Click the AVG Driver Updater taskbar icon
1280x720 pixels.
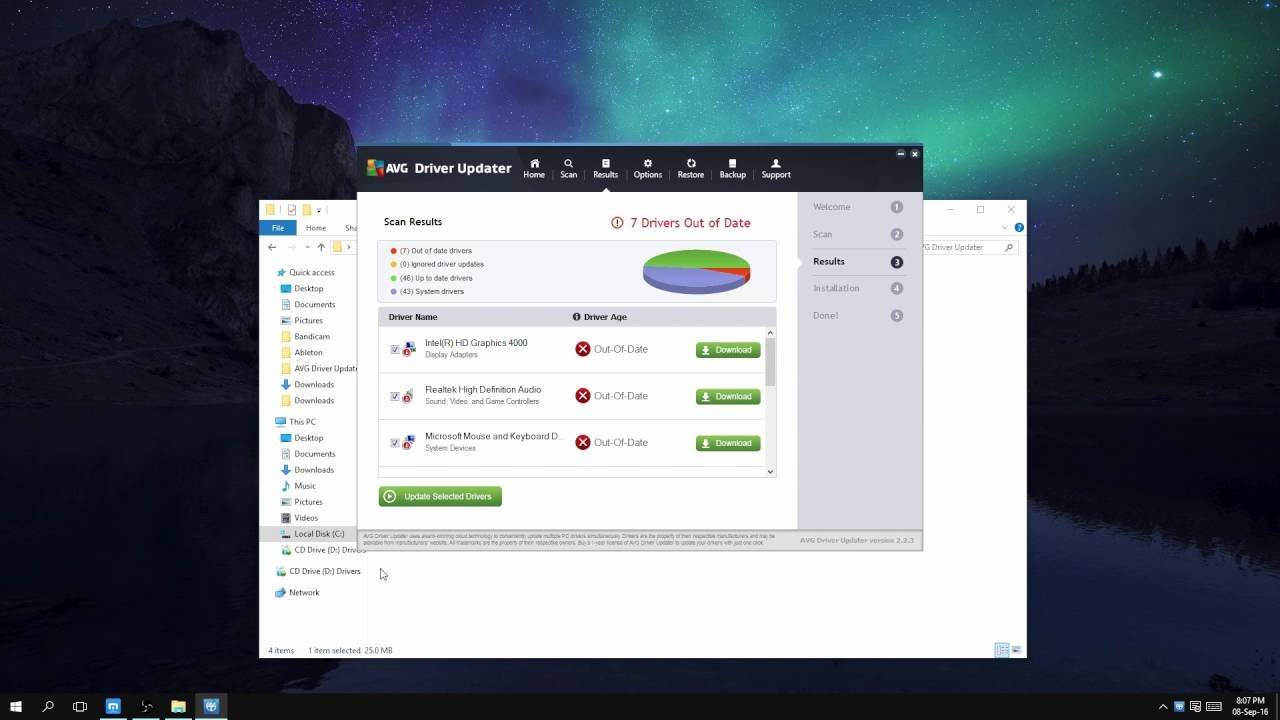click(x=211, y=706)
